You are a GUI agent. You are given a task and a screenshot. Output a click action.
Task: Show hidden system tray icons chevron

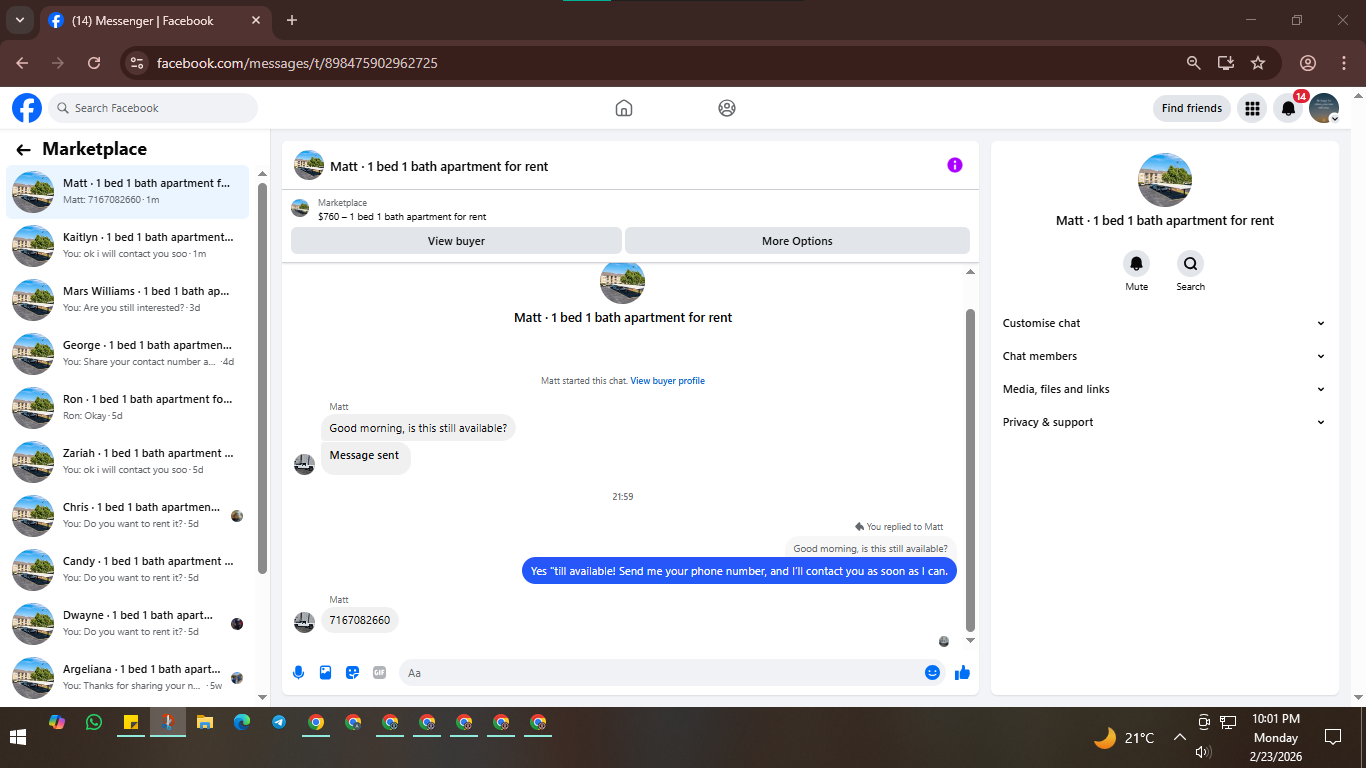click(1179, 738)
